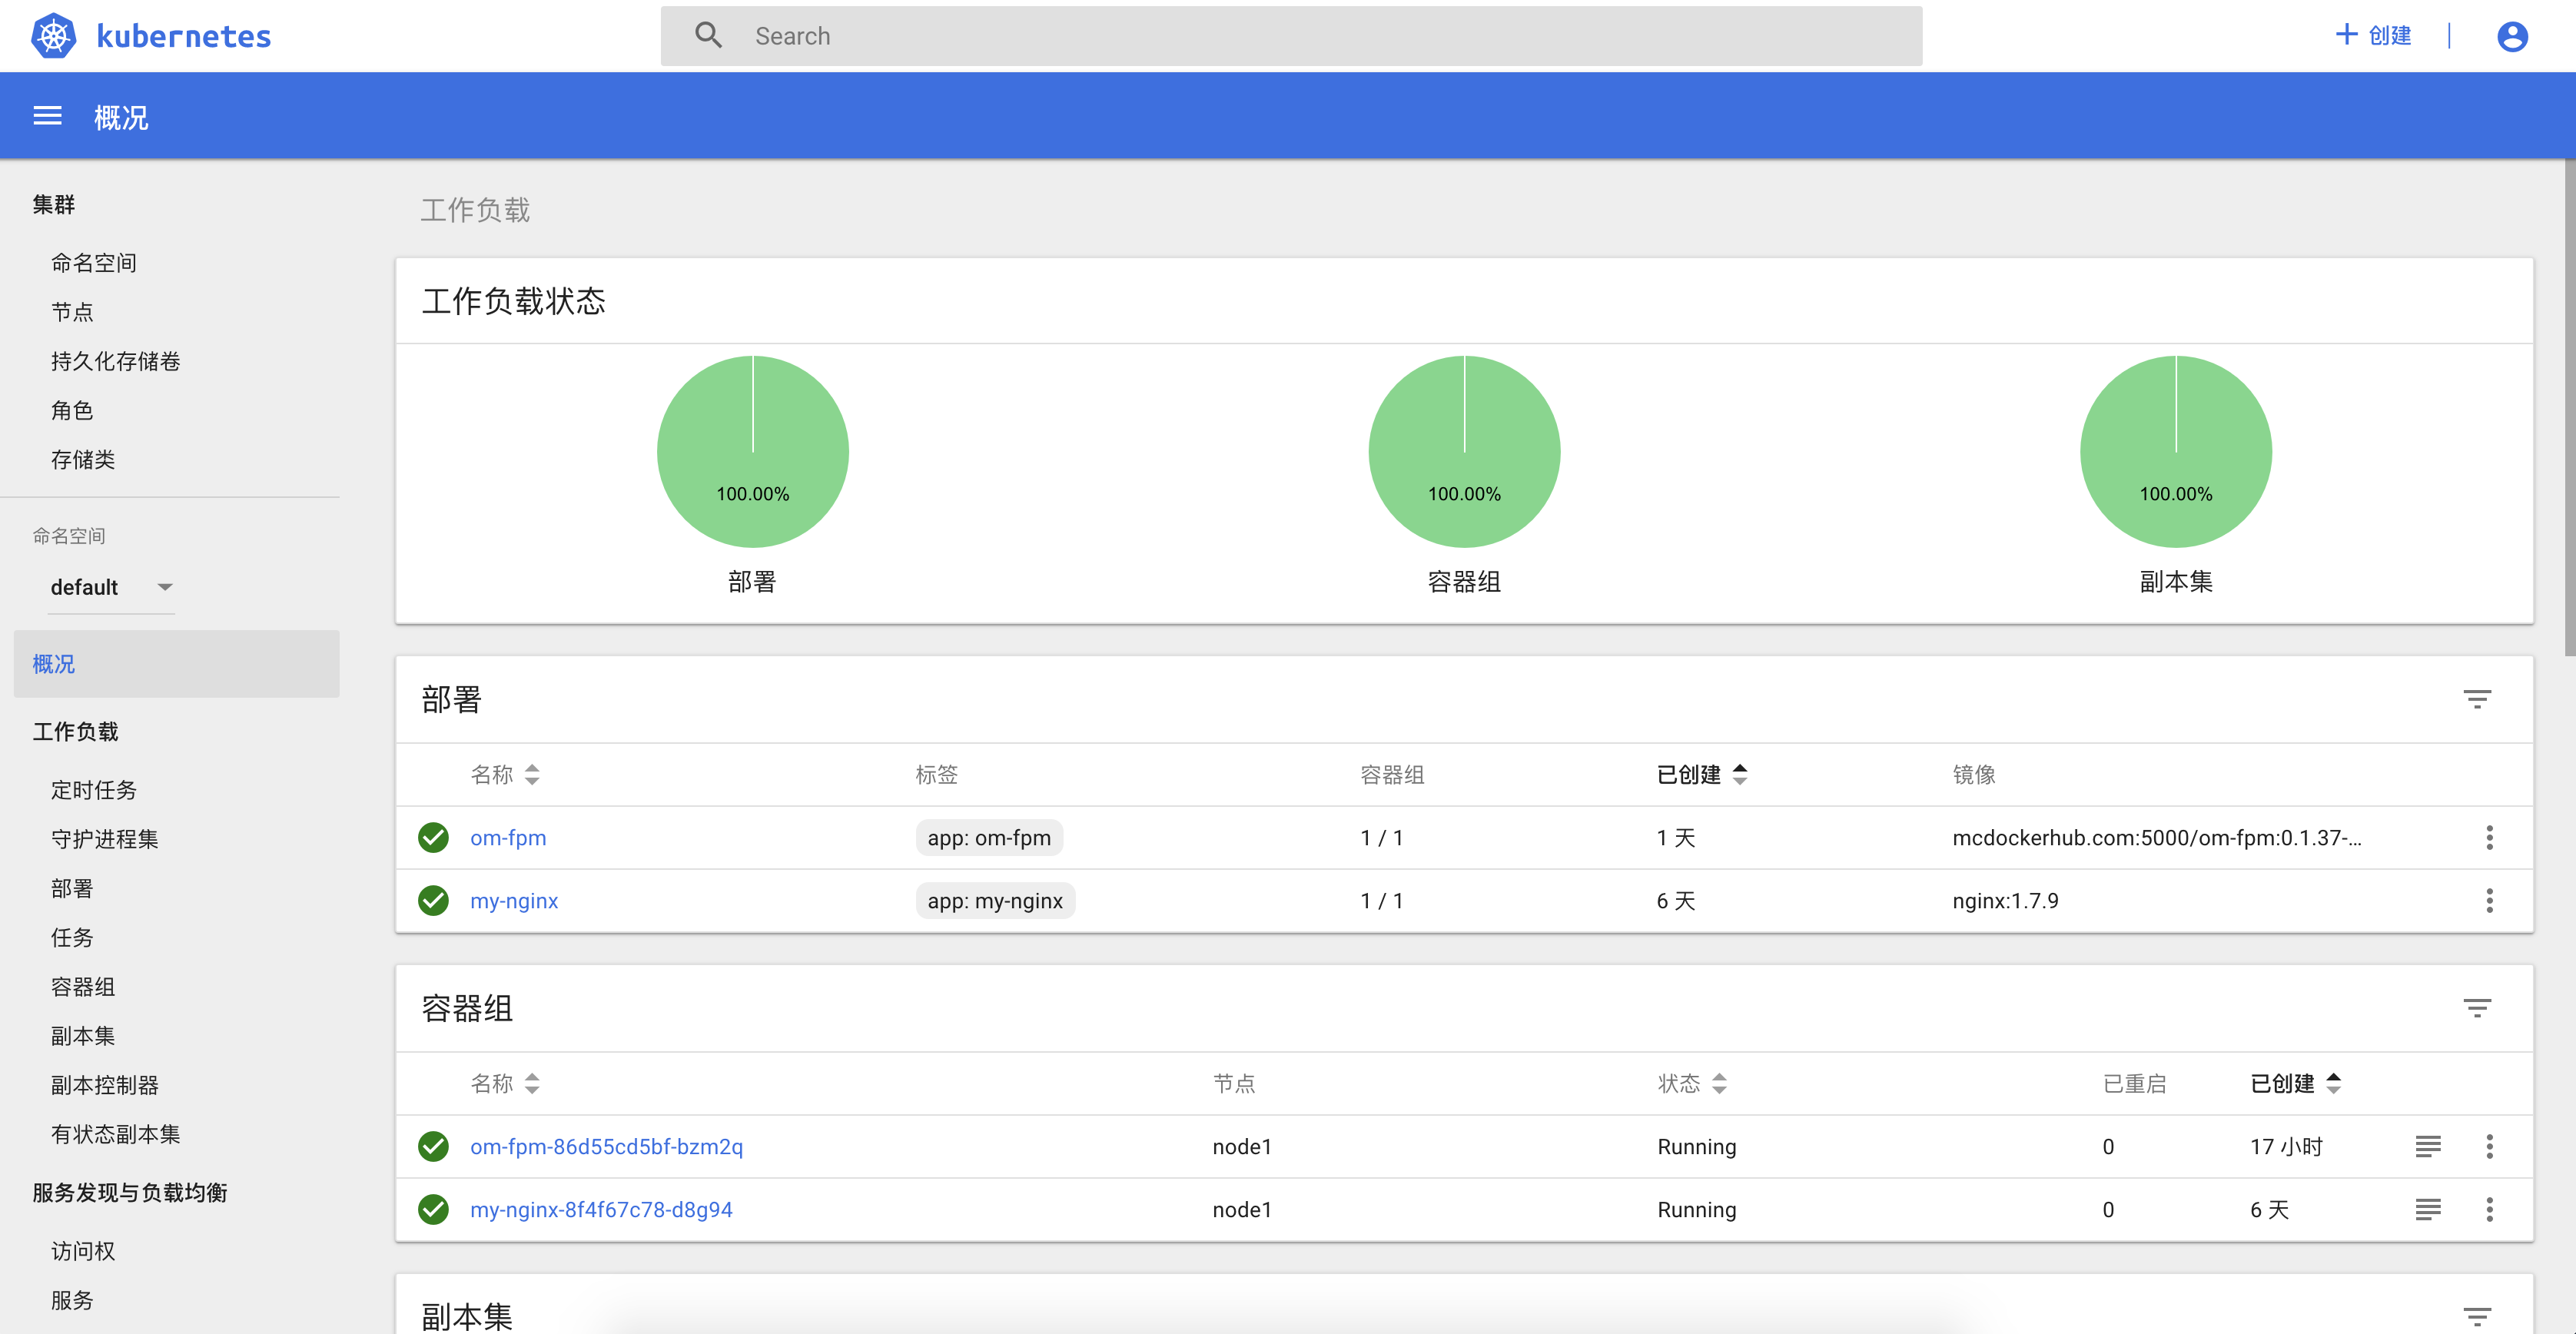Image resolution: width=2576 pixels, height=1334 pixels.
Task: Sort pods by 状态 column
Action: [x=1692, y=1083]
